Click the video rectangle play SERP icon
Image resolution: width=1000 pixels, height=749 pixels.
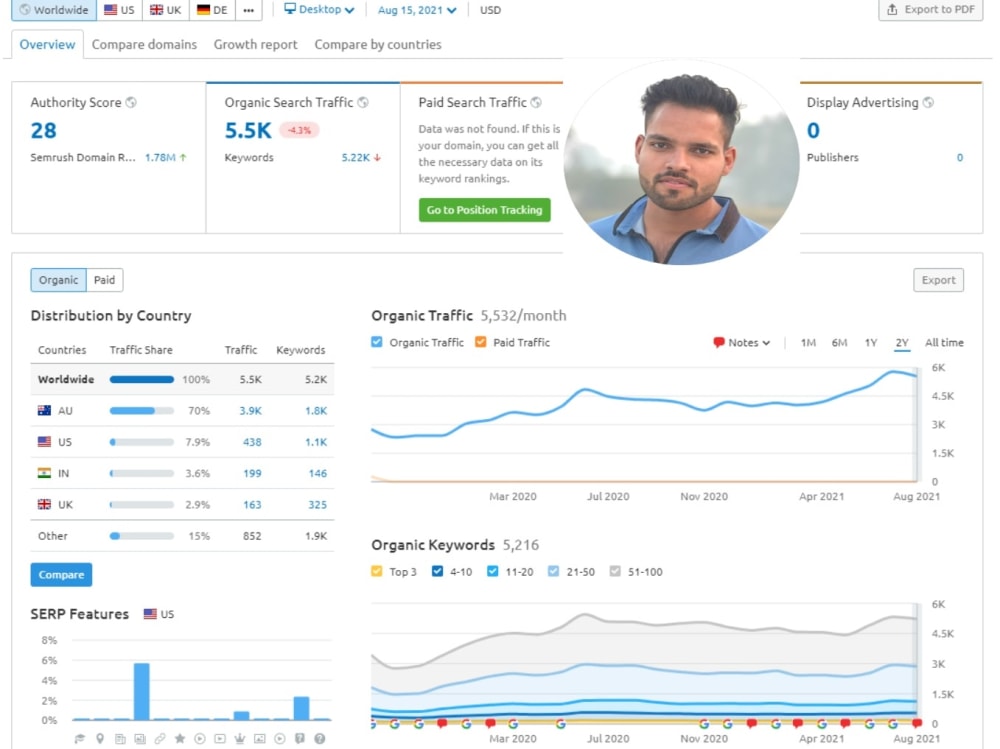click(220, 739)
